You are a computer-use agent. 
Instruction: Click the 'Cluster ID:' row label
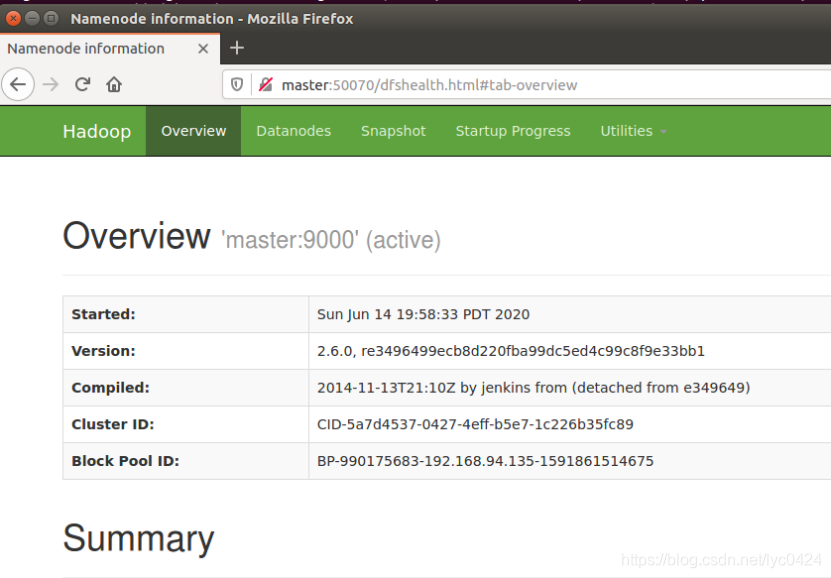(x=112, y=424)
